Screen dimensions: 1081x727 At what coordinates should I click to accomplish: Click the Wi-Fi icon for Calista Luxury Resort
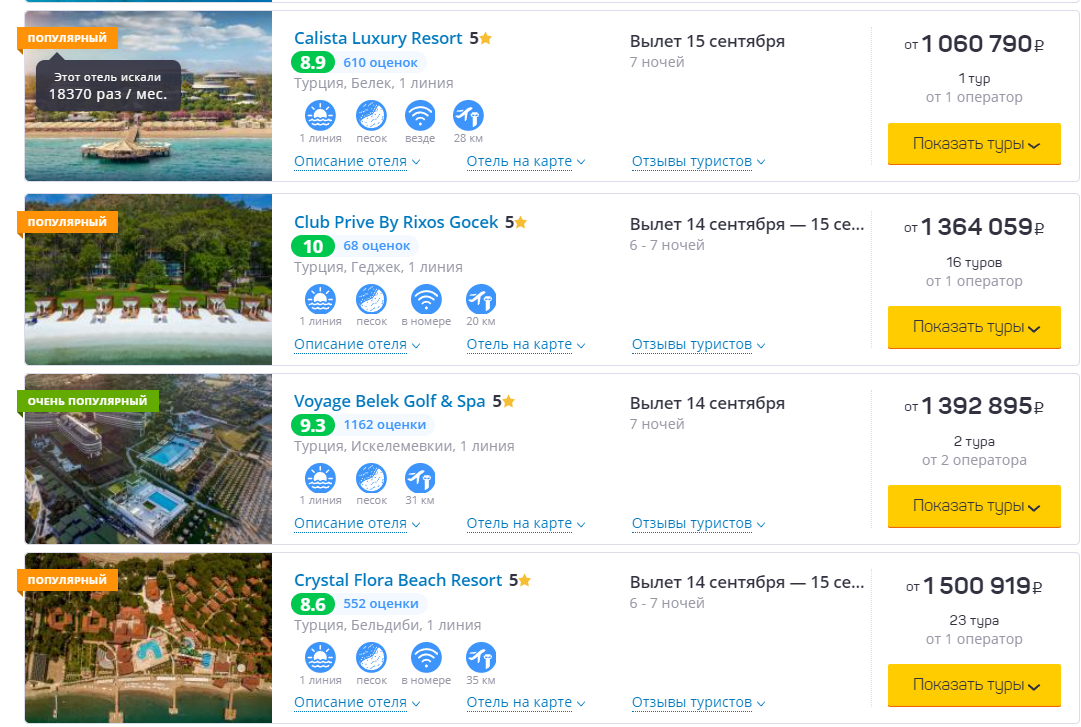tap(420, 117)
